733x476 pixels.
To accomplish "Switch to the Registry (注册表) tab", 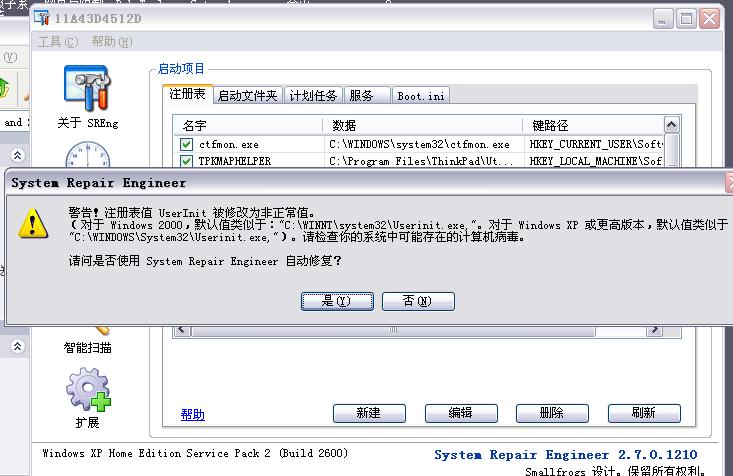I will (187, 94).
